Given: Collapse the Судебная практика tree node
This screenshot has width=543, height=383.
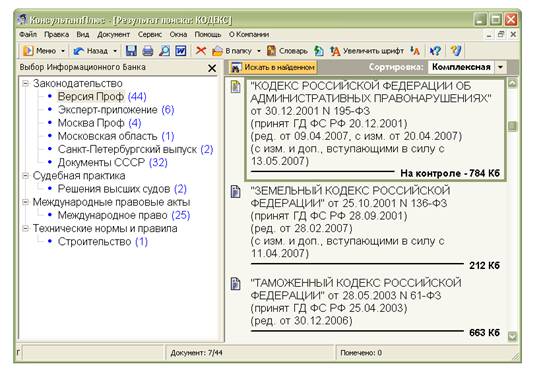Looking at the screenshot, I should click(25, 176).
